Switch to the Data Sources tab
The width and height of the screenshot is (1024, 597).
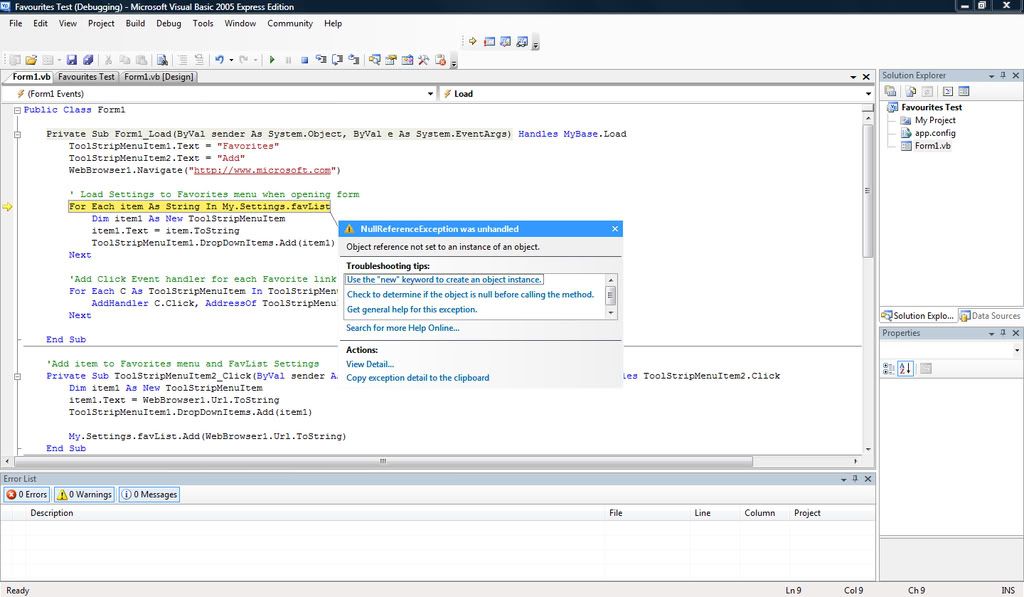tap(990, 315)
